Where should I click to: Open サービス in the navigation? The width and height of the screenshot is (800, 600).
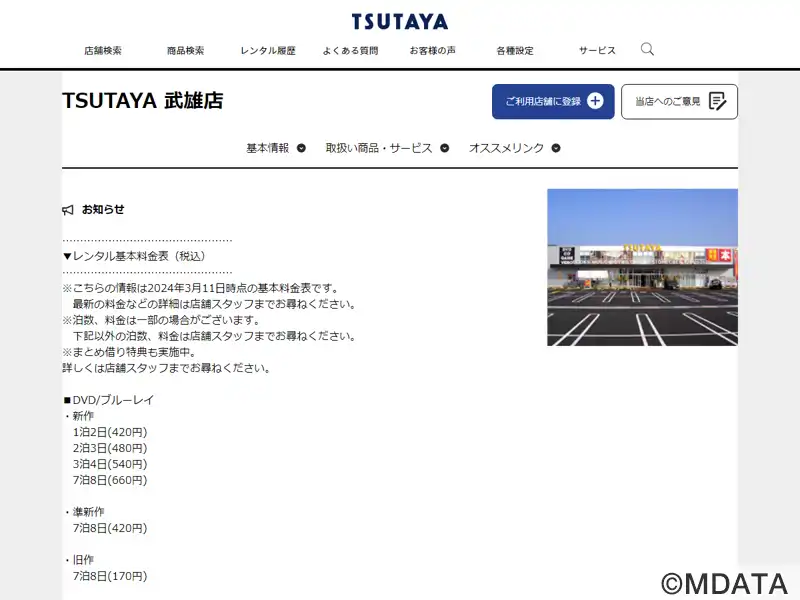click(597, 51)
